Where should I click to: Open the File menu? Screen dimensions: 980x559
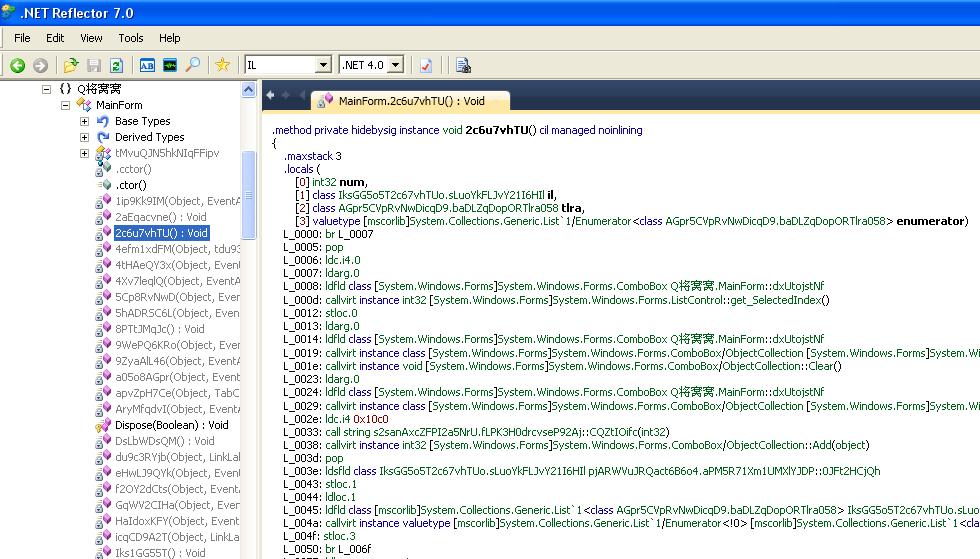pos(22,38)
